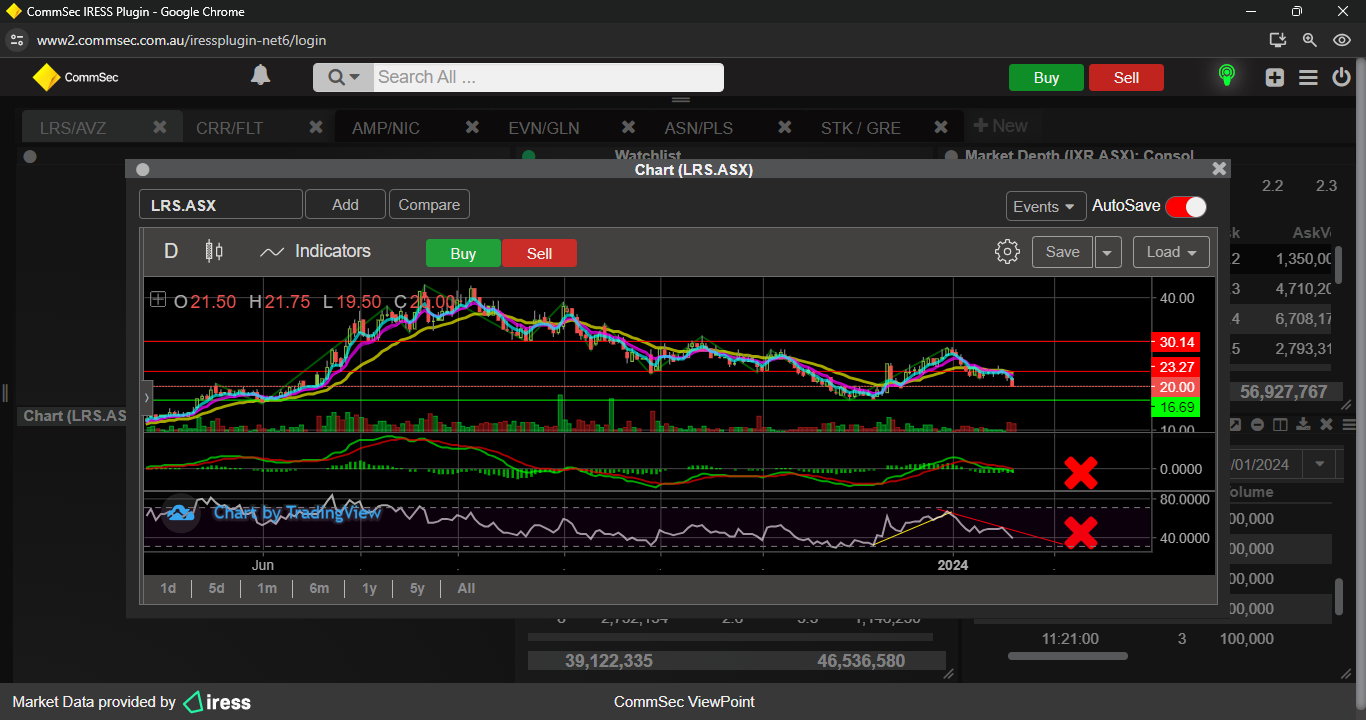This screenshot has width=1366, height=720.
Task: Open the Indicators menu
Action: pyautogui.click(x=315, y=252)
